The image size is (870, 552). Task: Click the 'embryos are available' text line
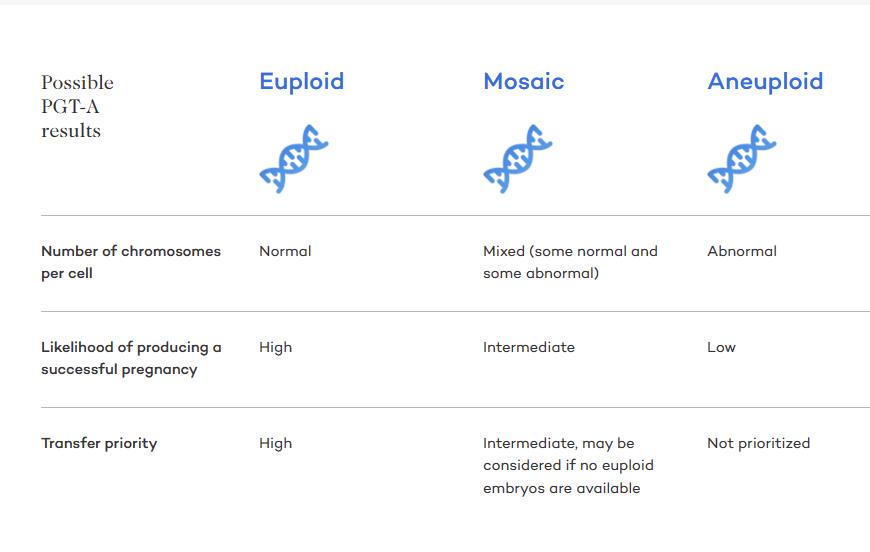561,488
